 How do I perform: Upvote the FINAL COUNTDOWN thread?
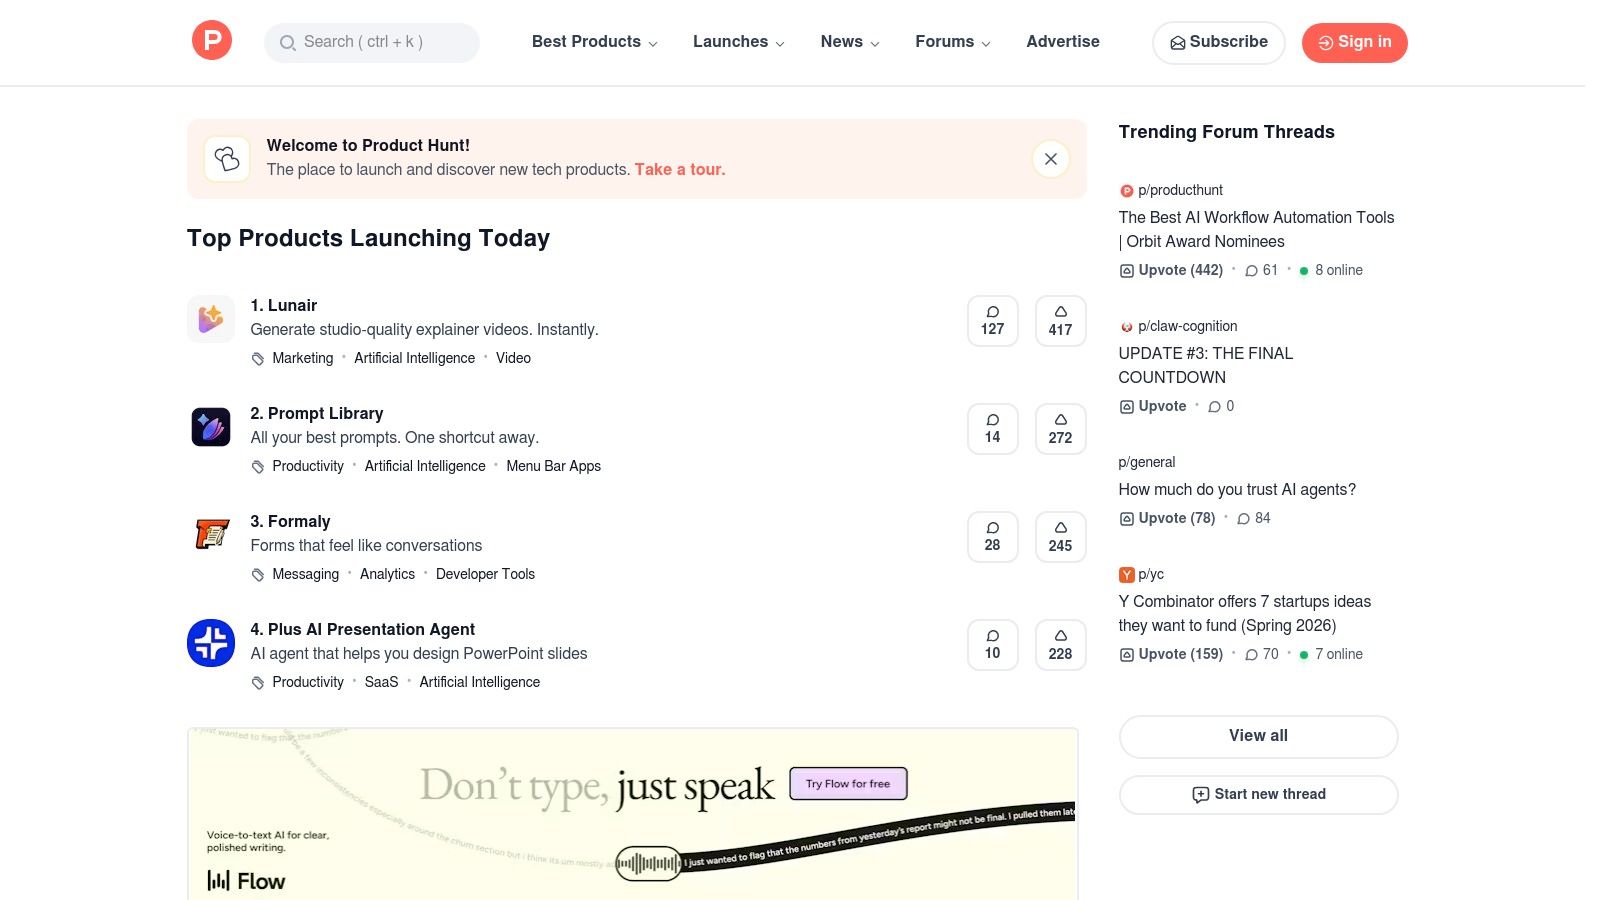1153,406
